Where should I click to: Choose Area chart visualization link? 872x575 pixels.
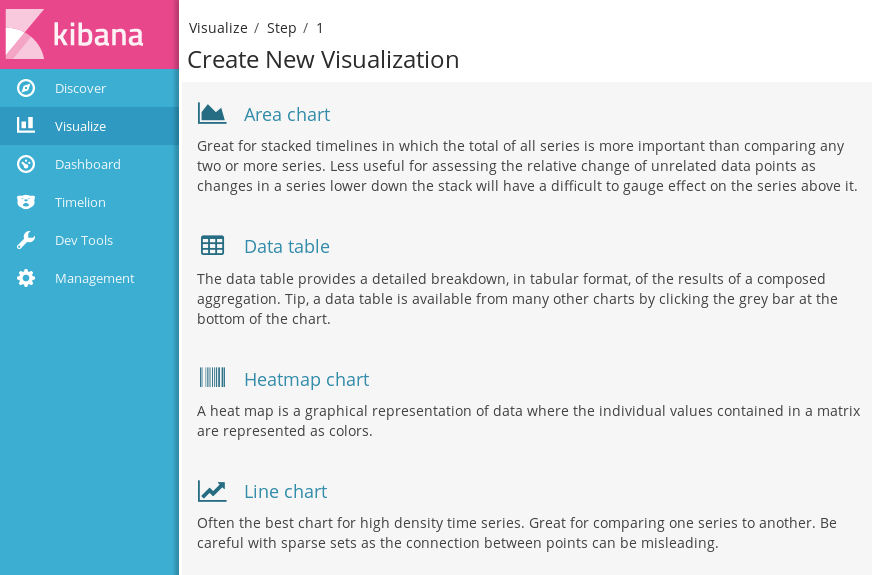pyautogui.click(x=287, y=115)
